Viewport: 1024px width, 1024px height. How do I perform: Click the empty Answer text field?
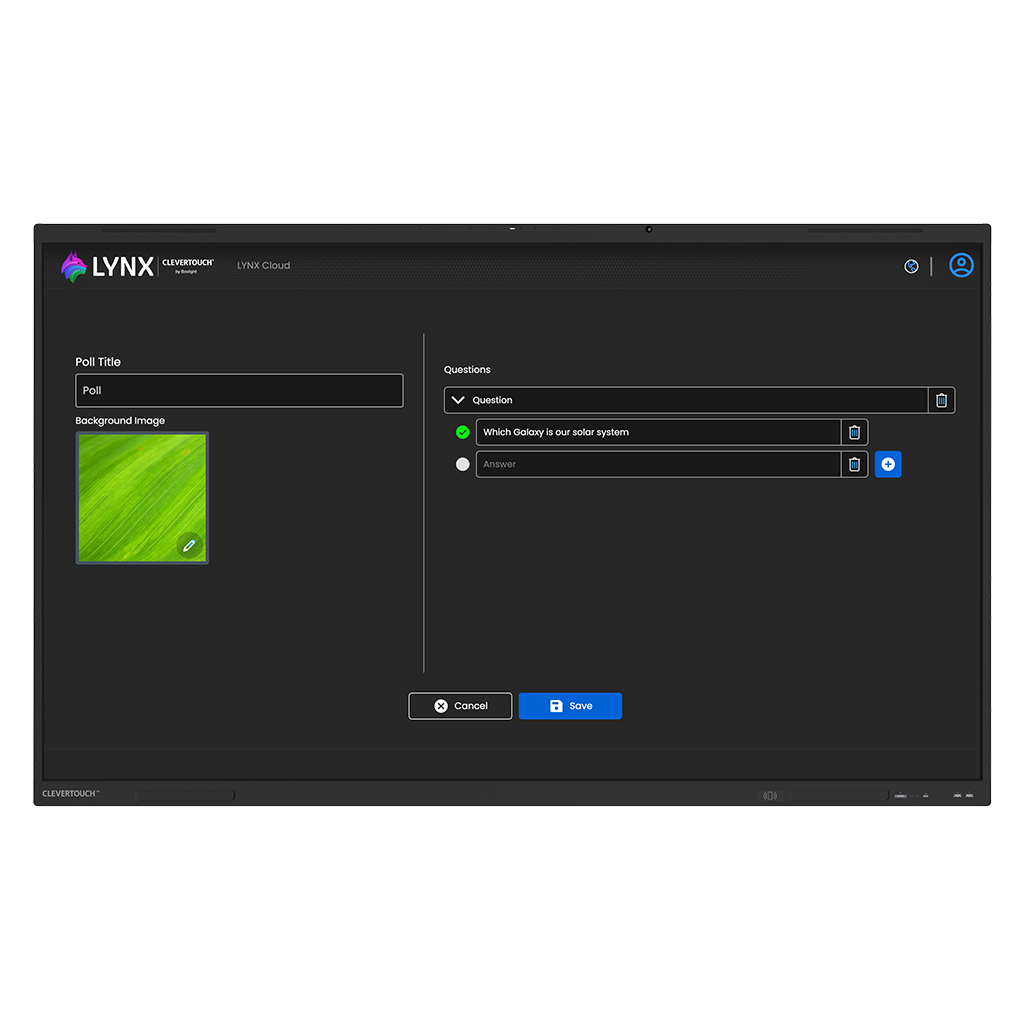pos(657,464)
